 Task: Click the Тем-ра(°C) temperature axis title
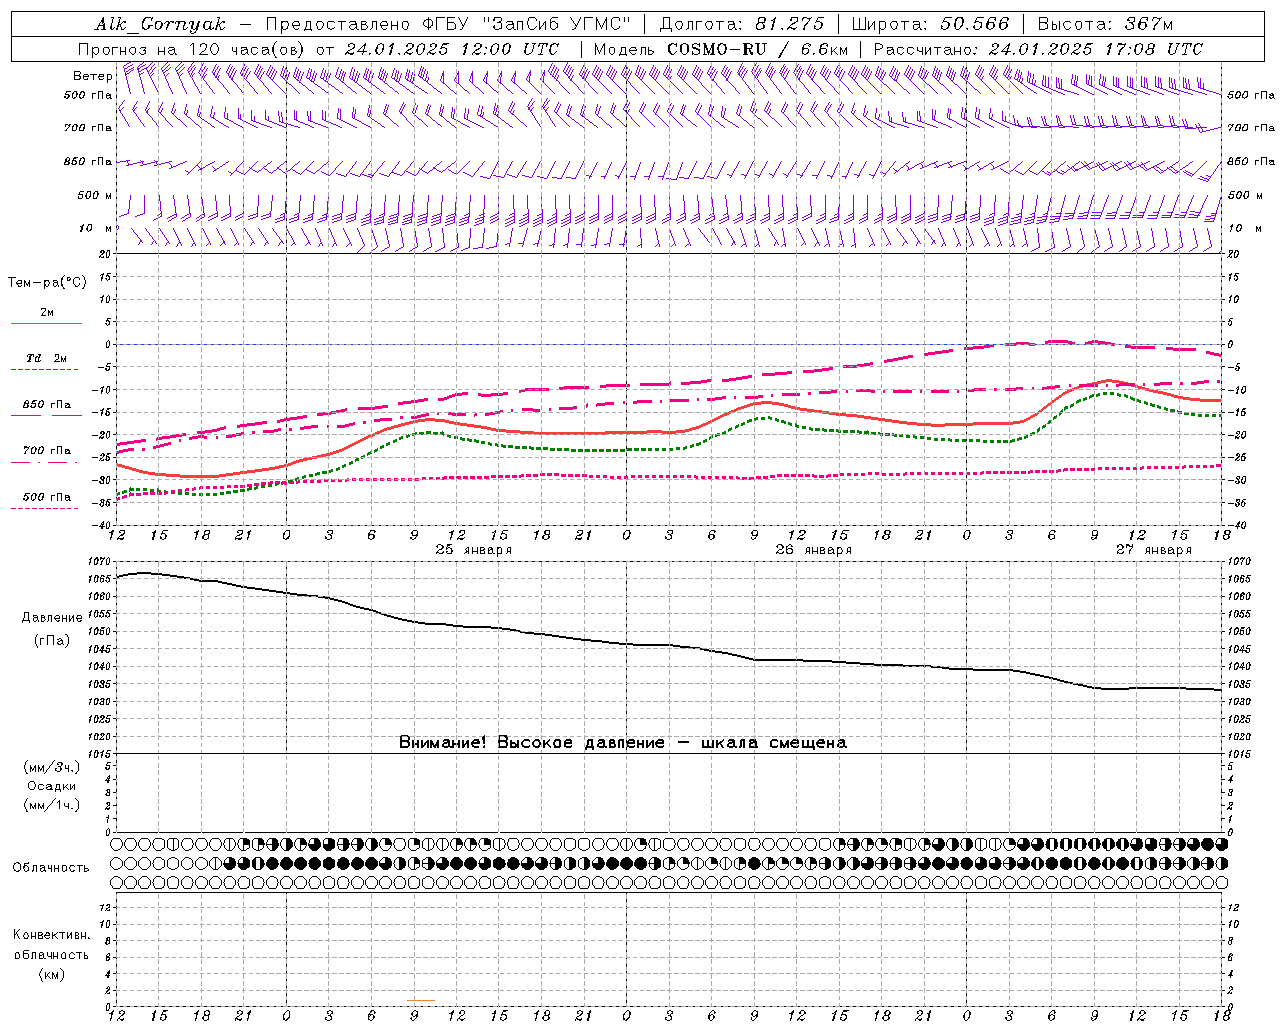click(x=47, y=282)
